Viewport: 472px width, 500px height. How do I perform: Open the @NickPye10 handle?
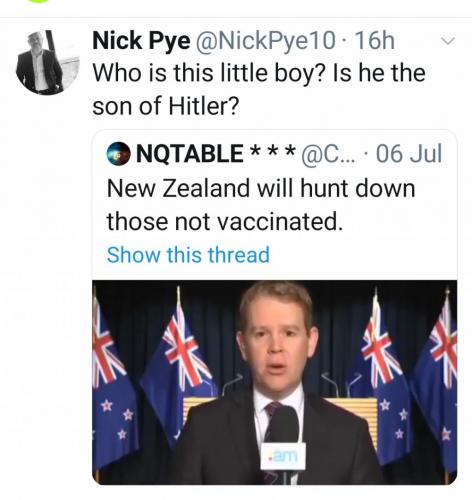click(x=265, y=41)
